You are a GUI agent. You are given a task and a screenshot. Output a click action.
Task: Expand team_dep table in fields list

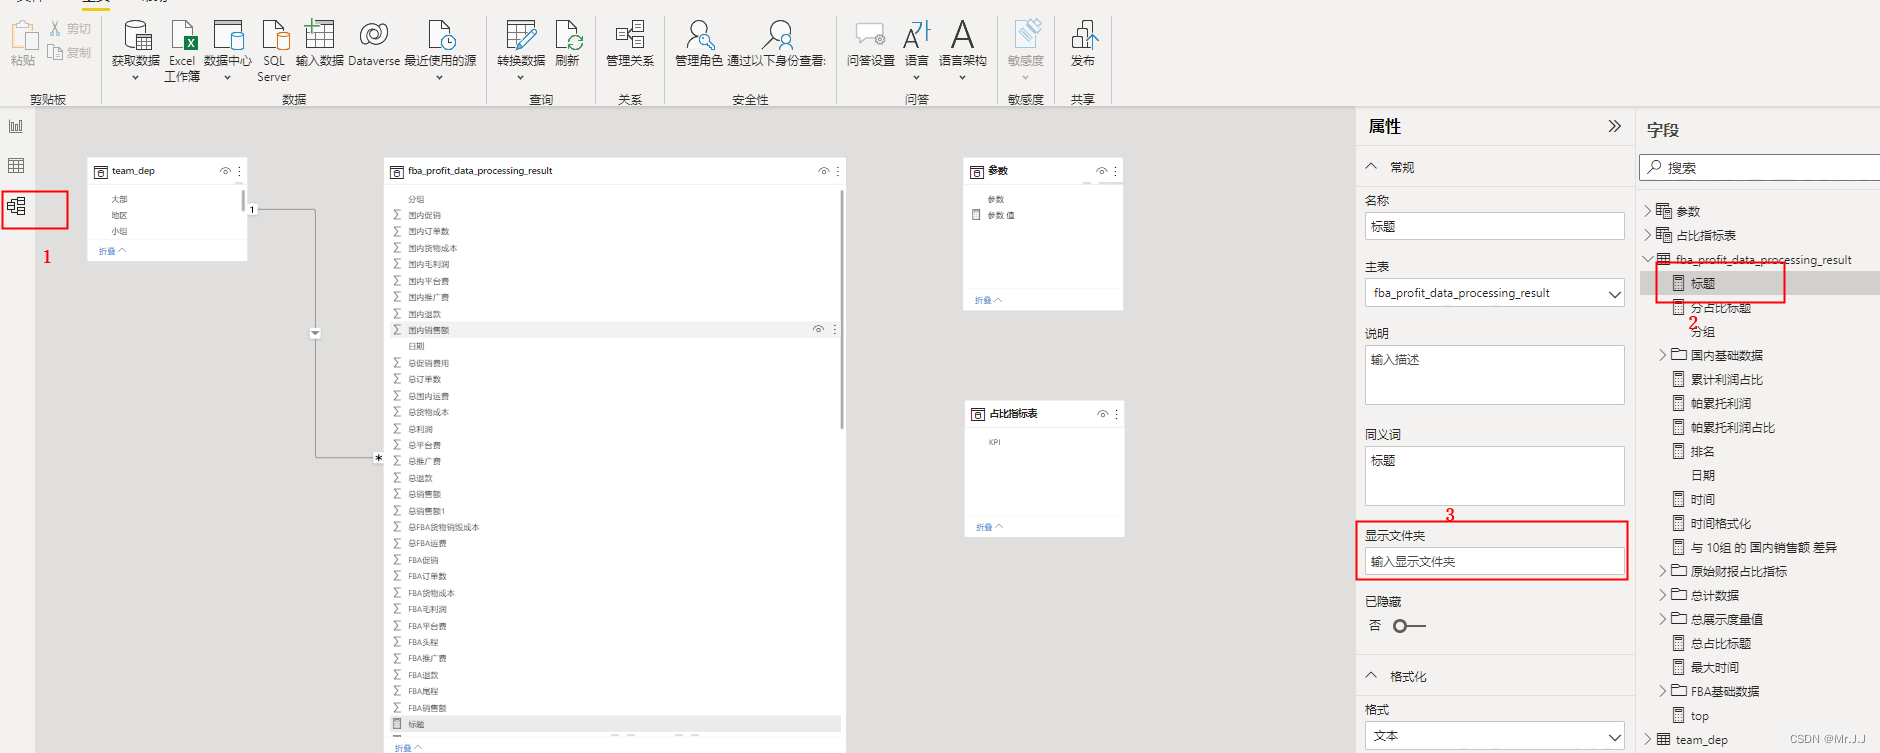point(1648,739)
